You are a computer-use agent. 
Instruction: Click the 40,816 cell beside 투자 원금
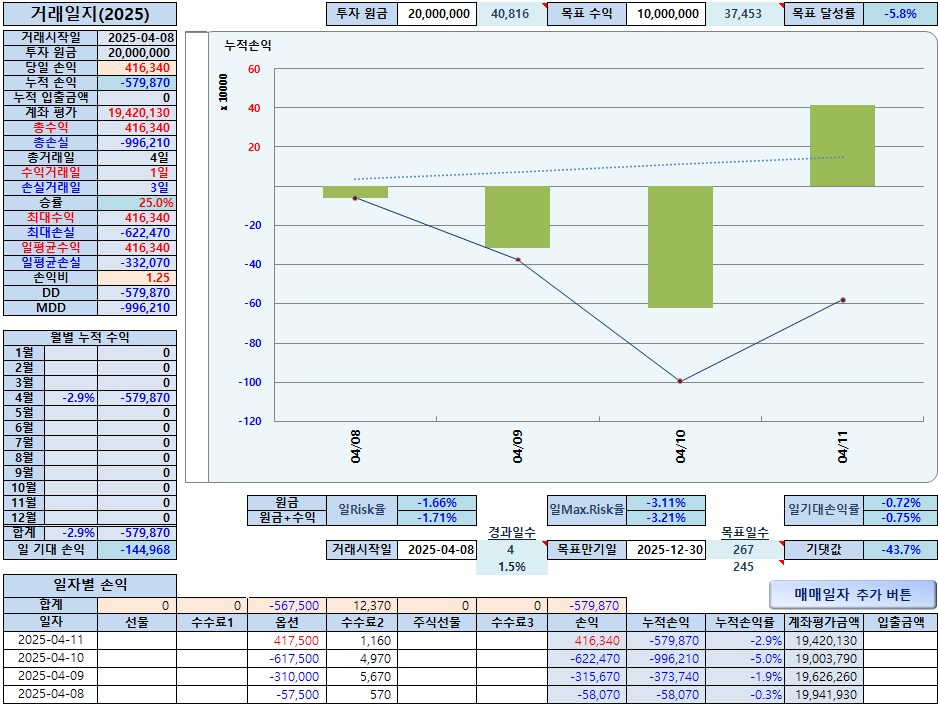(510, 14)
